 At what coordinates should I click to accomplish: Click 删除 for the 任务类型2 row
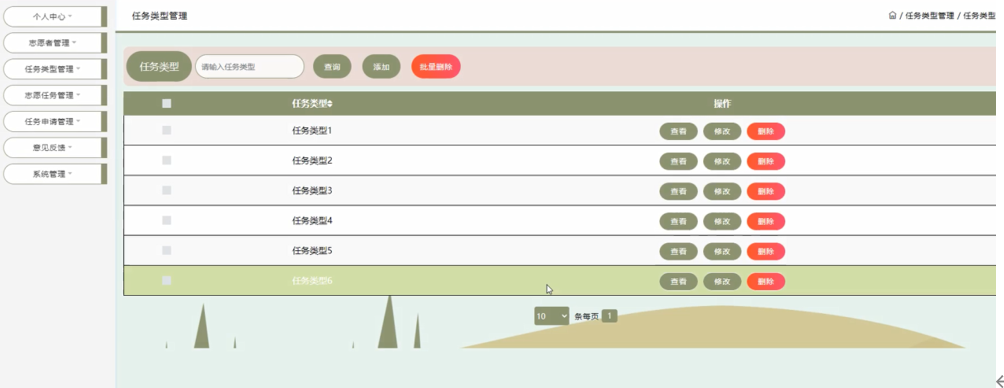(766, 161)
